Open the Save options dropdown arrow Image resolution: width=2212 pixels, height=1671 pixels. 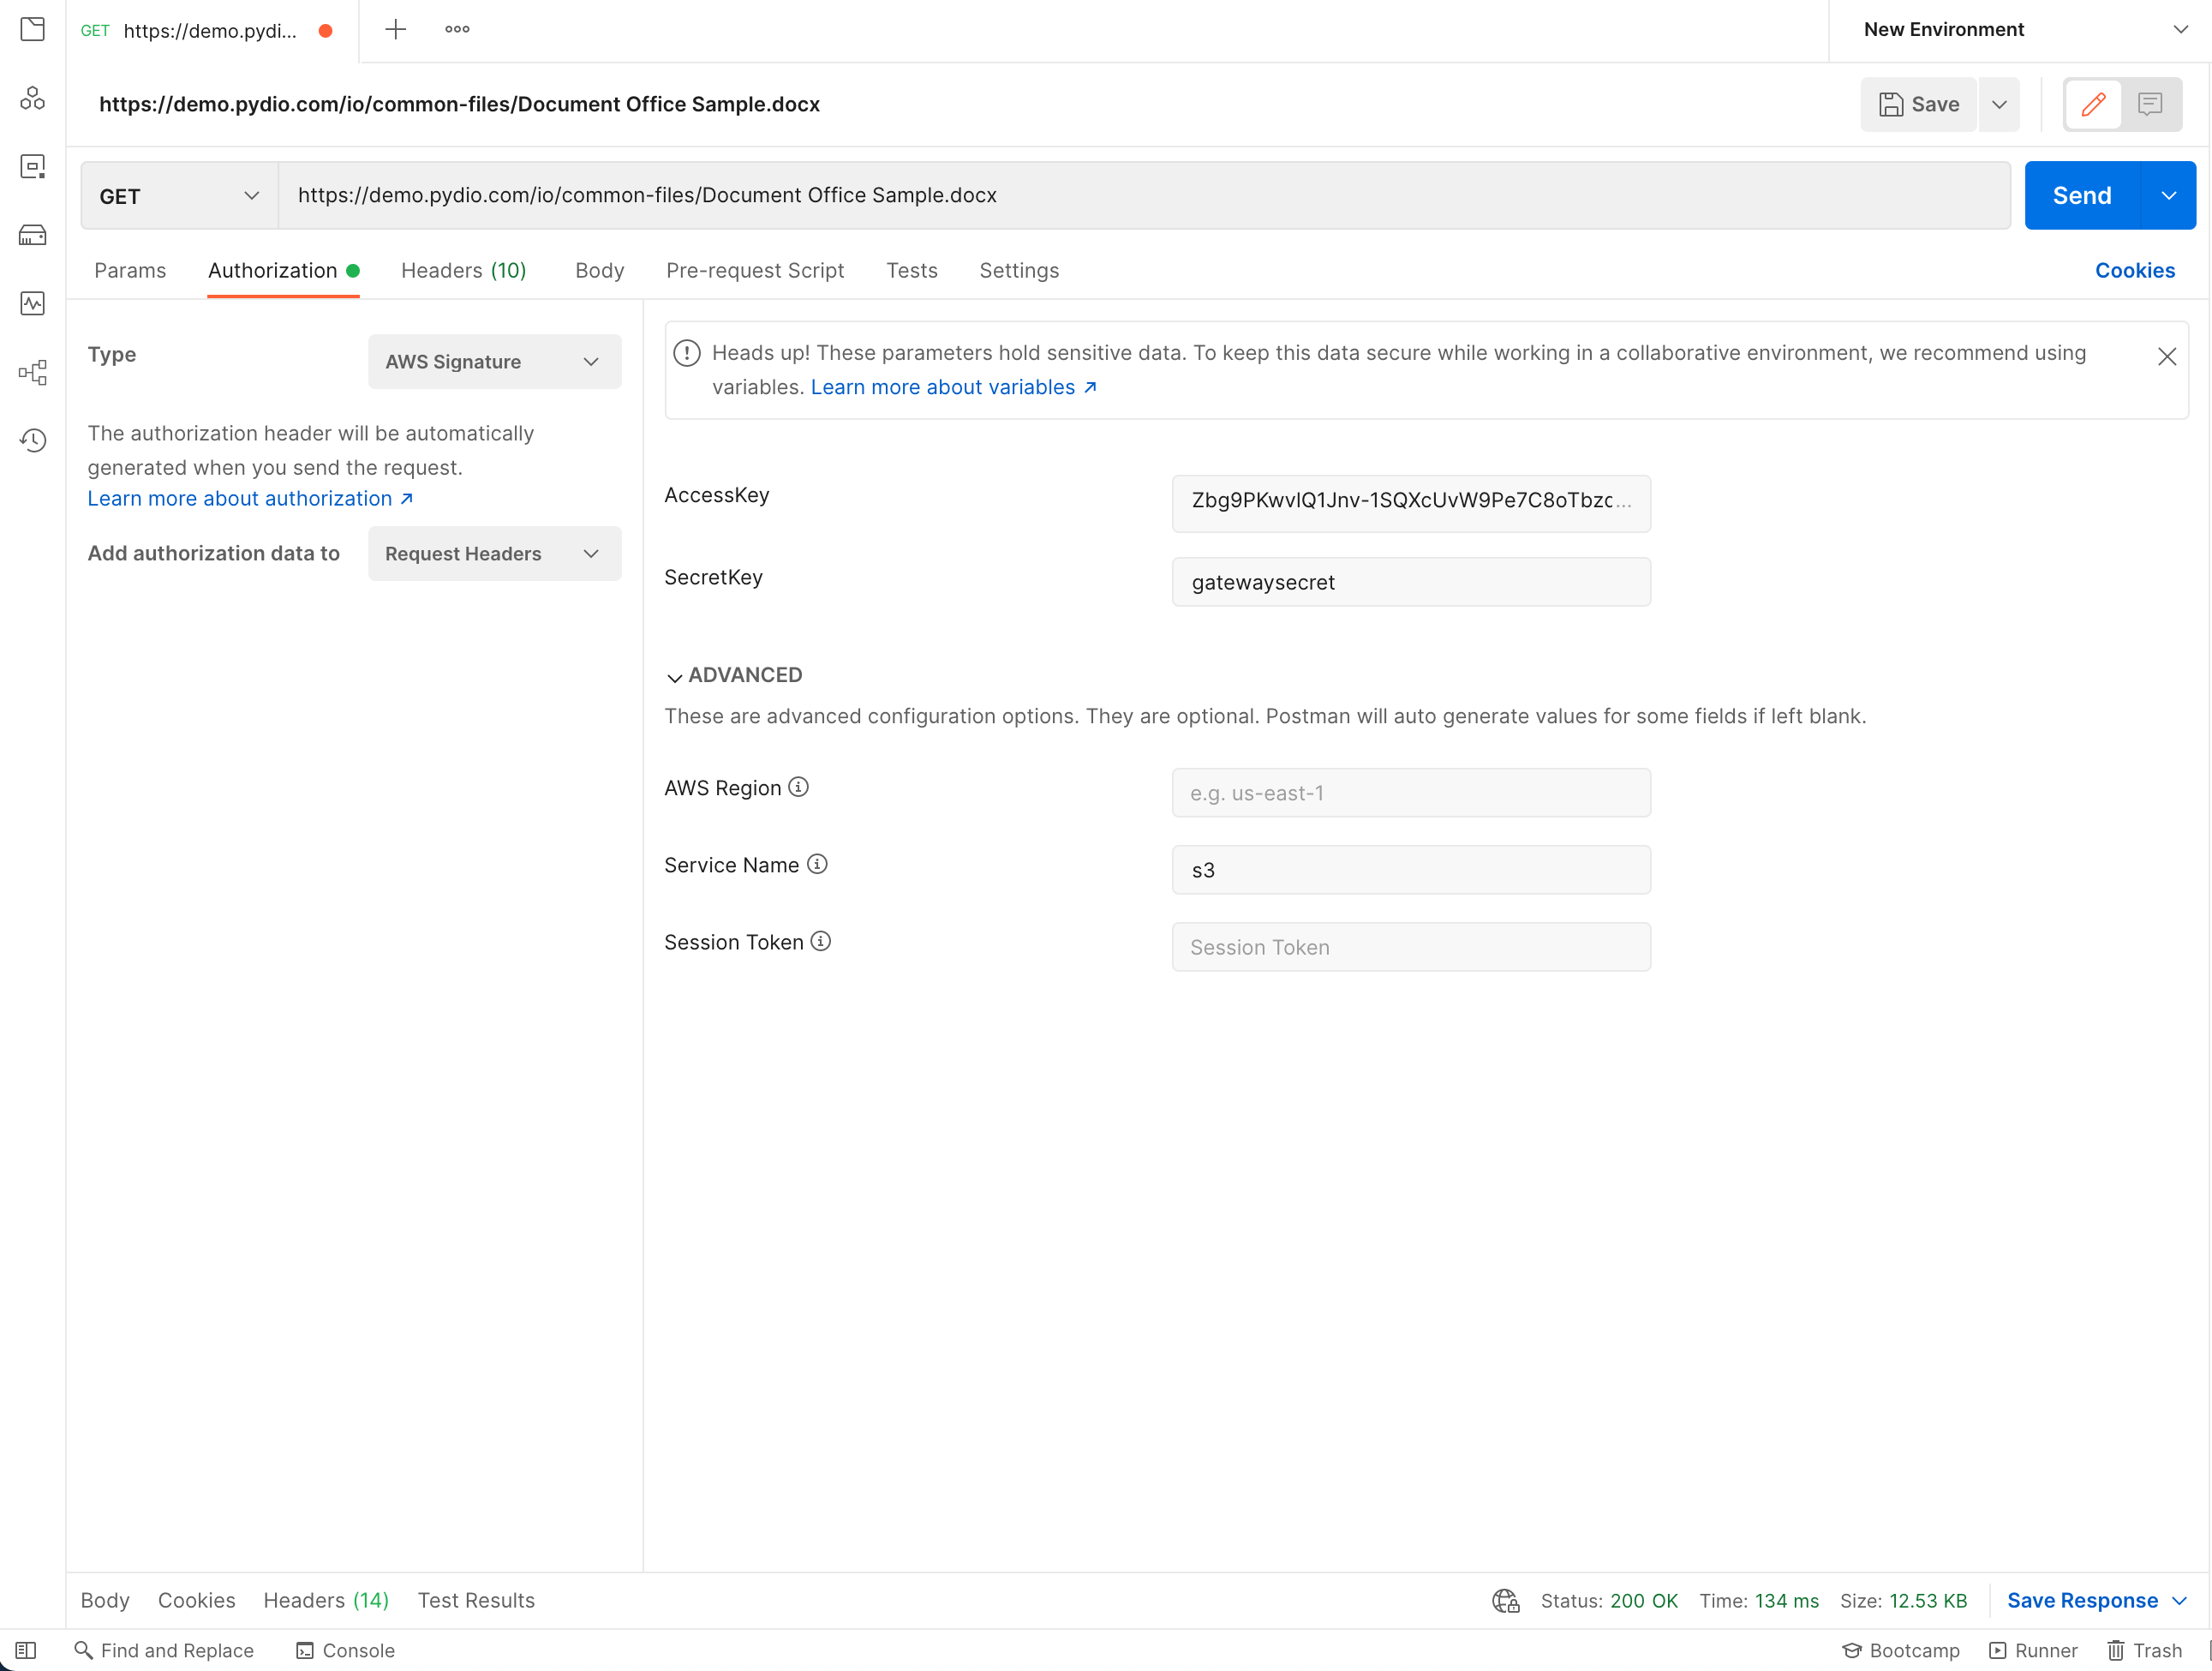coord(1999,104)
